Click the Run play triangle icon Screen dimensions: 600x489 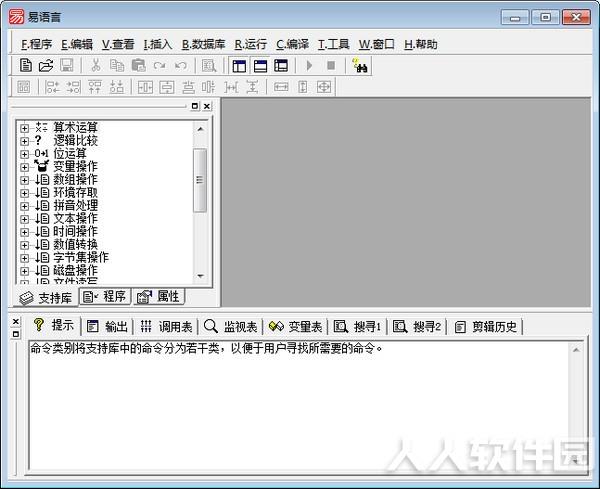pyautogui.click(x=310, y=66)
